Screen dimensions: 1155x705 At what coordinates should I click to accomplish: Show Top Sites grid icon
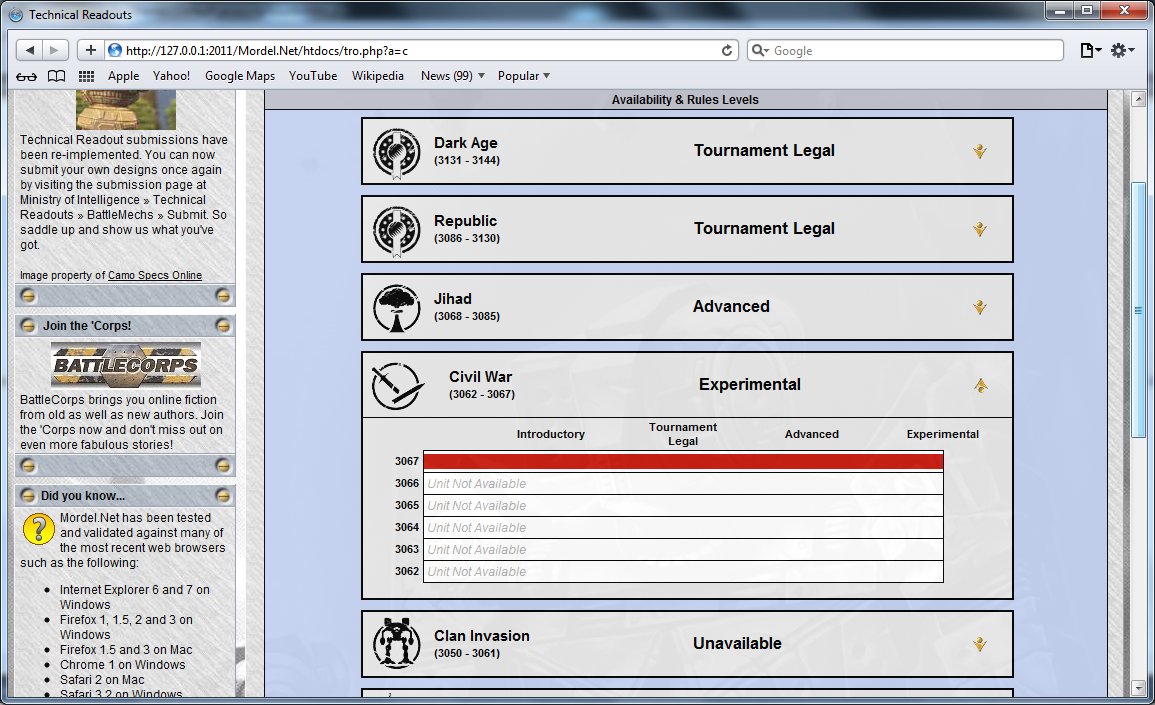86,76
